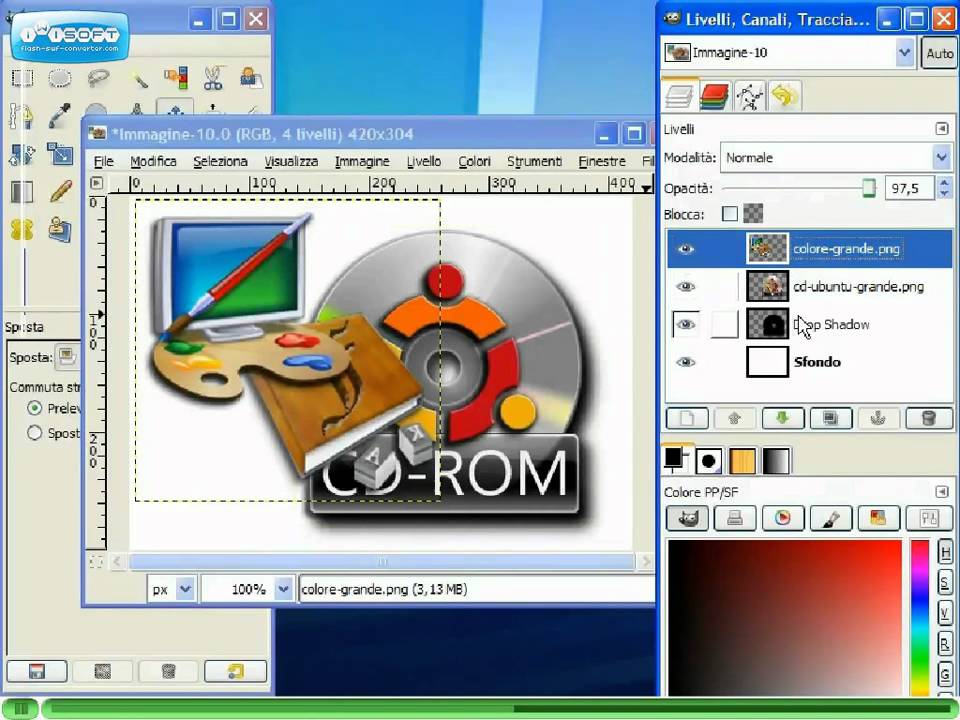Switch to the Paths tab
This screenshot has height=720, width=960.
tap(749, 96)
